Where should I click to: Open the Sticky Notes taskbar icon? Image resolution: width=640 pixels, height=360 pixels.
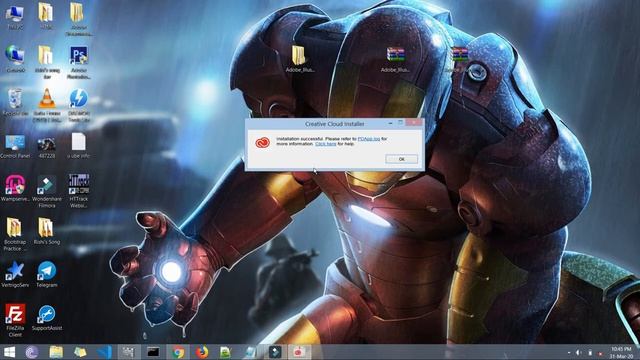click(80, 352)
